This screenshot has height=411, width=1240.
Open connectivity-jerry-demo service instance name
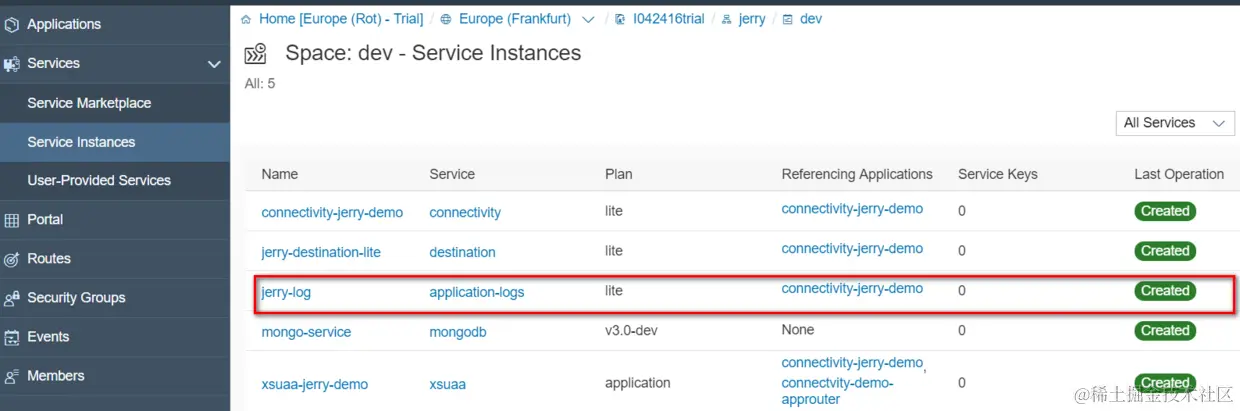pyautogui.click(x=332, y=212)
